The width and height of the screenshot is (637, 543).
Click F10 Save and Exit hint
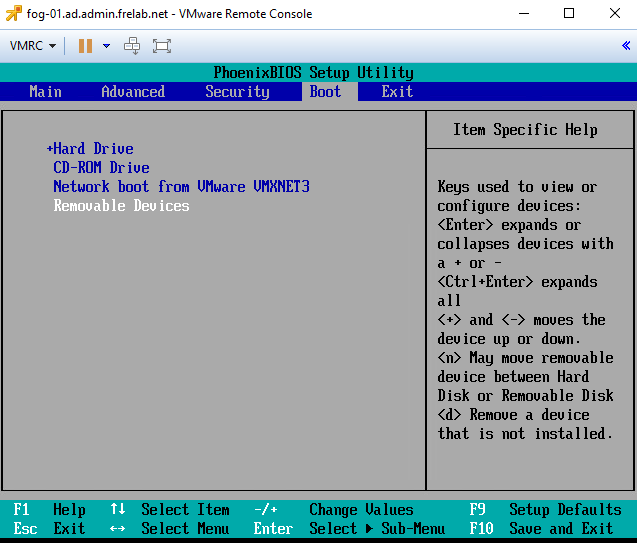(x=541, y=528)
